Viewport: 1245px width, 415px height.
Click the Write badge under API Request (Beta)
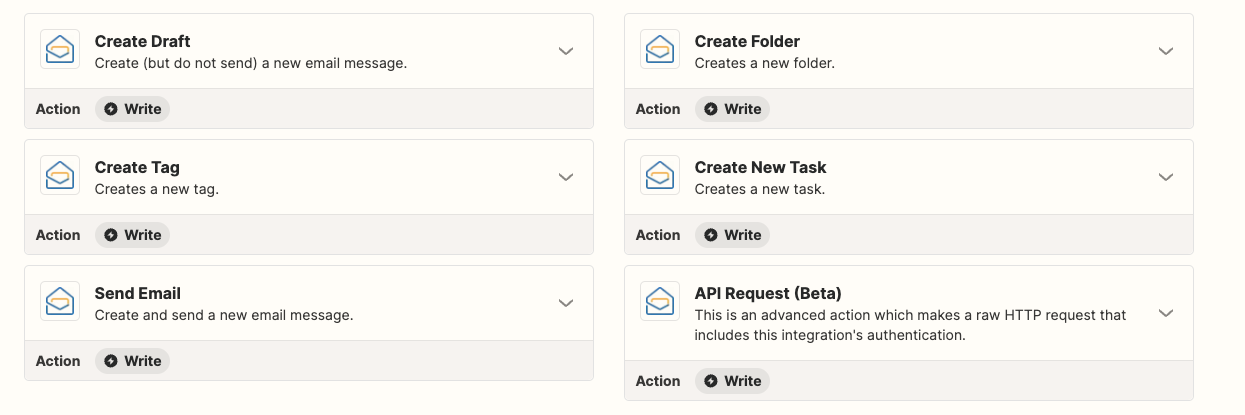pyautogui.click(x=732, y=381)
